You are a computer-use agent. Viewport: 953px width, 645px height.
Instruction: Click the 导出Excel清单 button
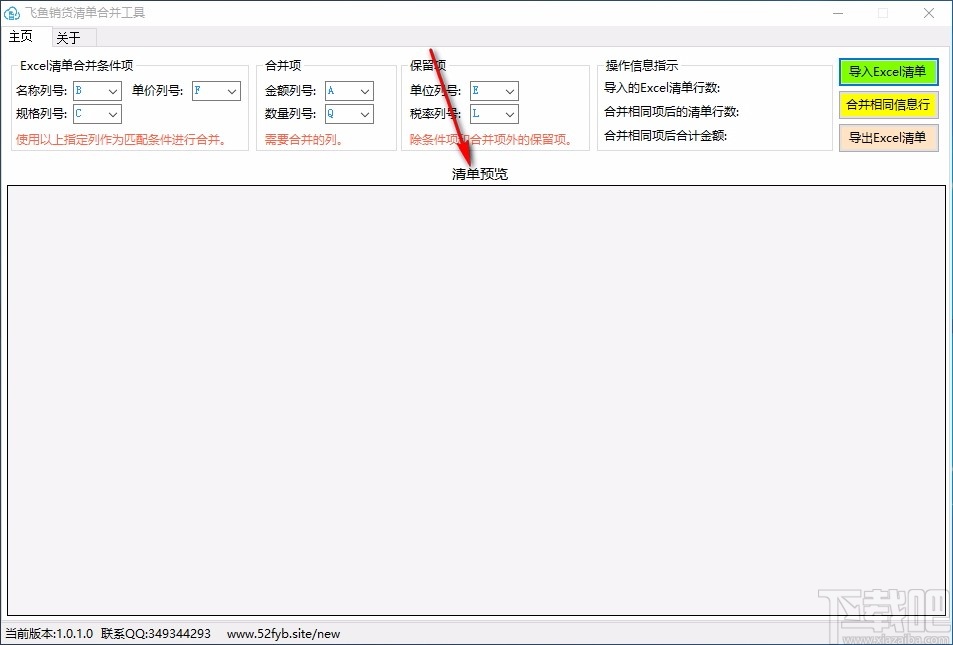point(888,137)
